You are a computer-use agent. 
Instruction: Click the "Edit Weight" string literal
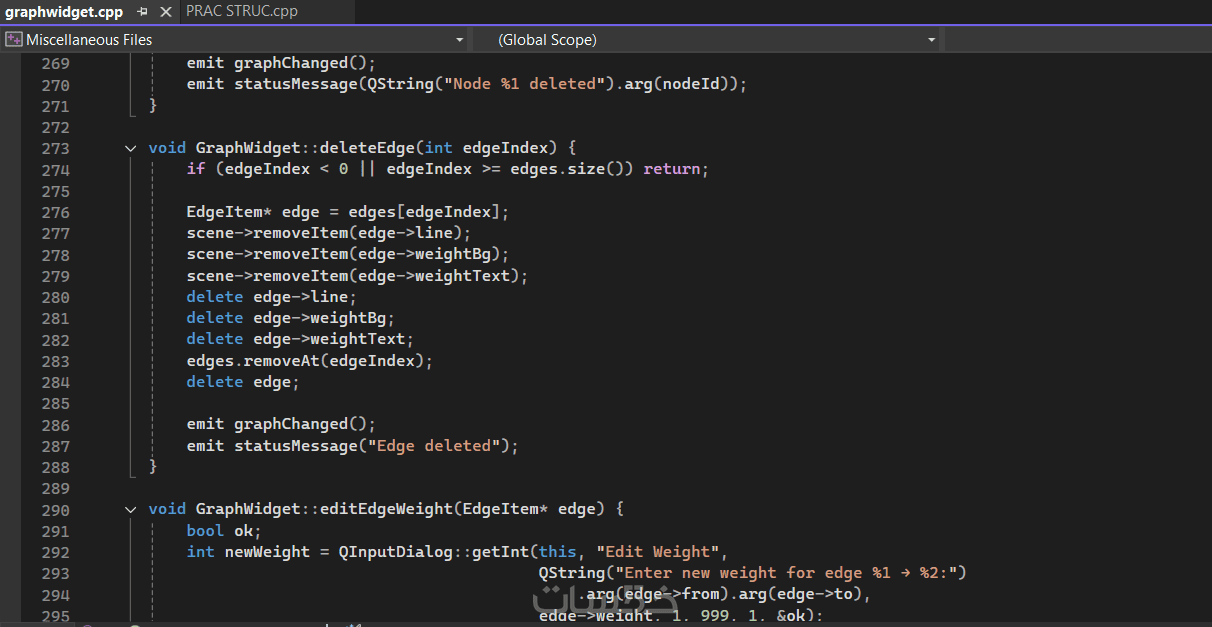click(657, 552)
